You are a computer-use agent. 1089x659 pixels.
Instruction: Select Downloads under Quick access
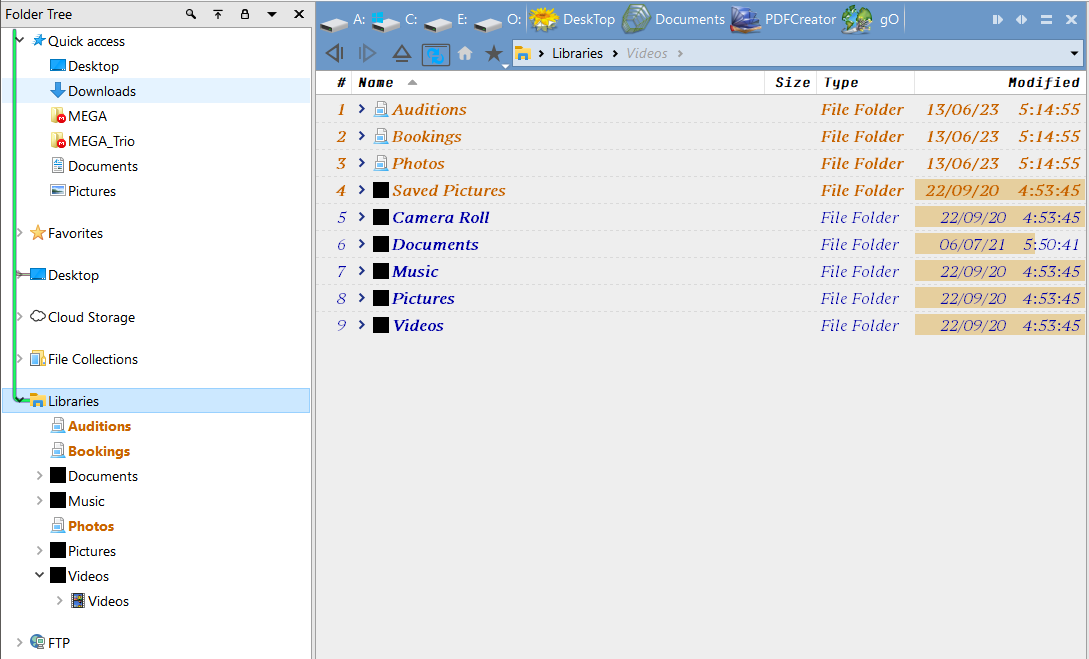point(101,91)
